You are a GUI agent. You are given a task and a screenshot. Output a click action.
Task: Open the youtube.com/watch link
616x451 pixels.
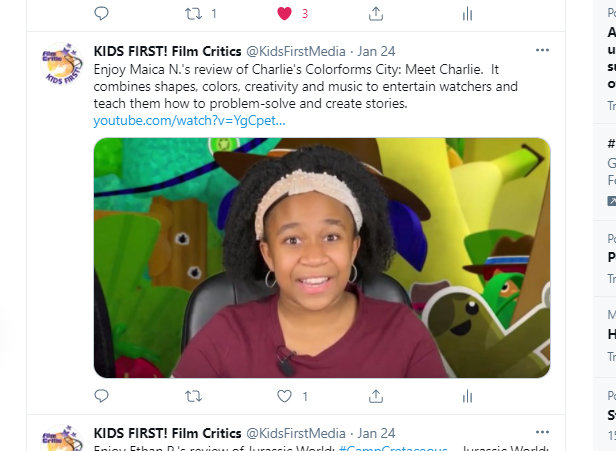pos(189,121)
